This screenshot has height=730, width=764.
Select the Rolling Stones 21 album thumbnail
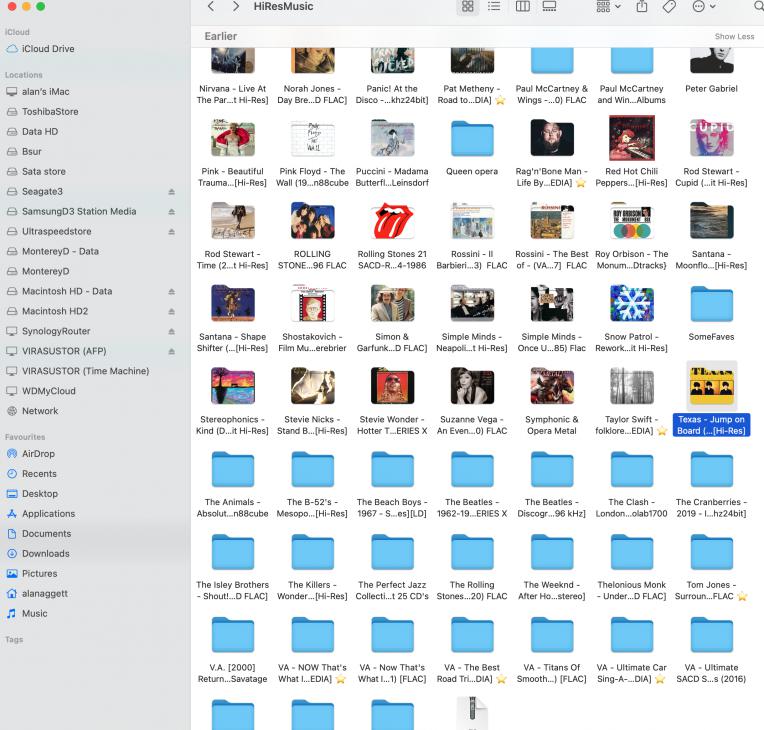click(392, 221)
